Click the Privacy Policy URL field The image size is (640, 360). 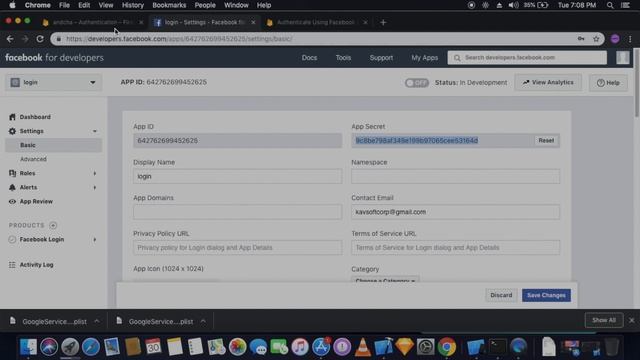click(x=238, y=247)
